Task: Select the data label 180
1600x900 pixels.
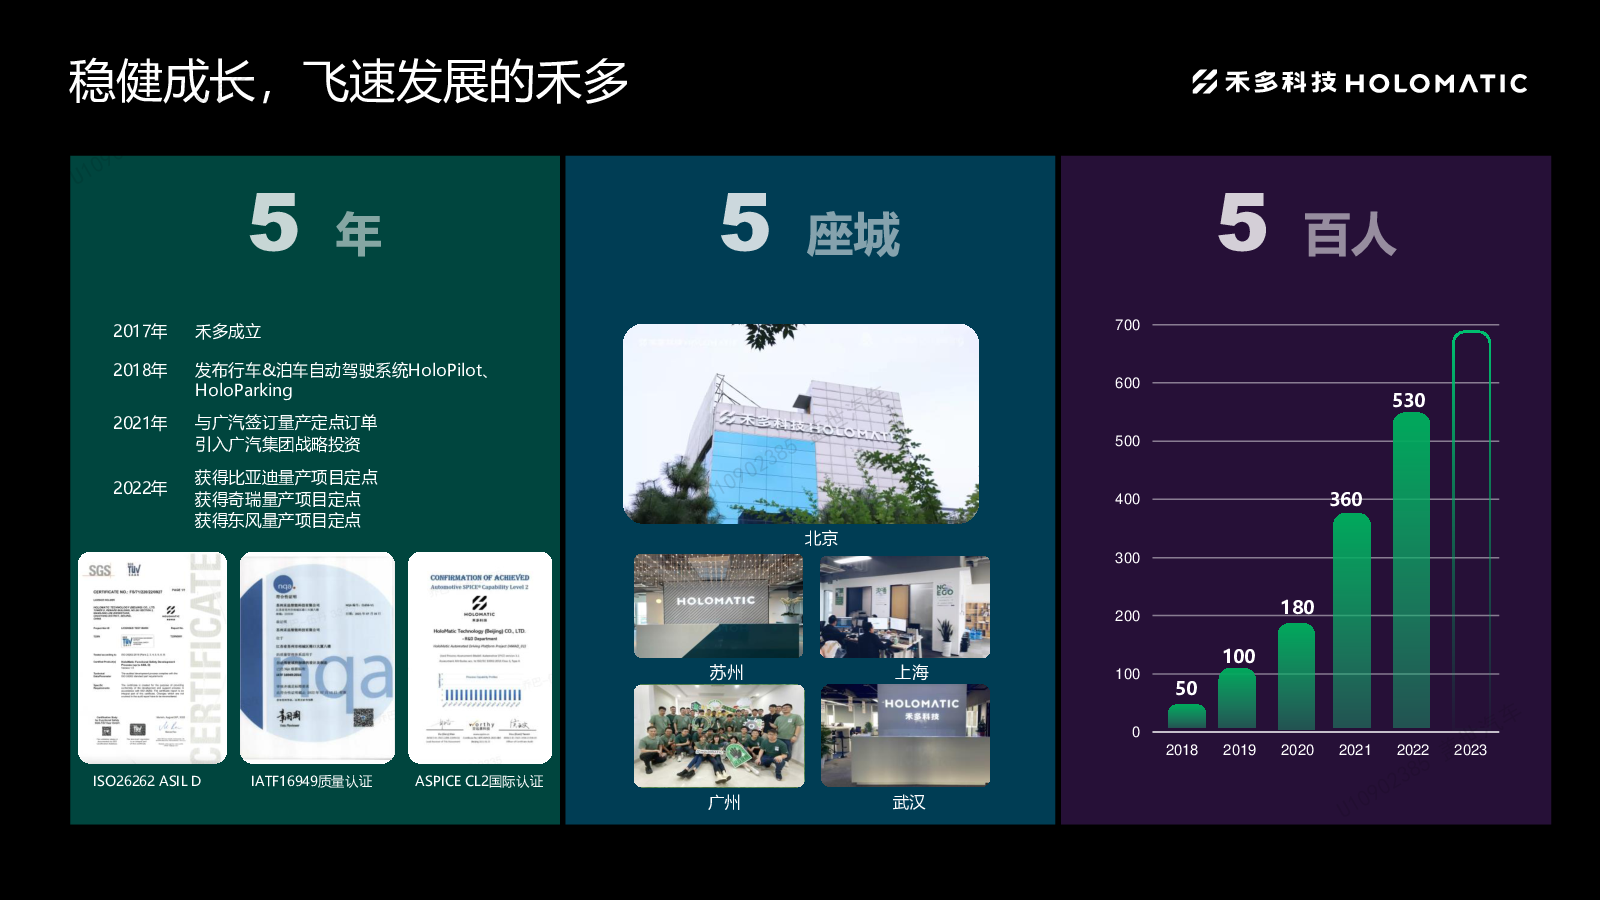Action: [x=1297, y=607]
